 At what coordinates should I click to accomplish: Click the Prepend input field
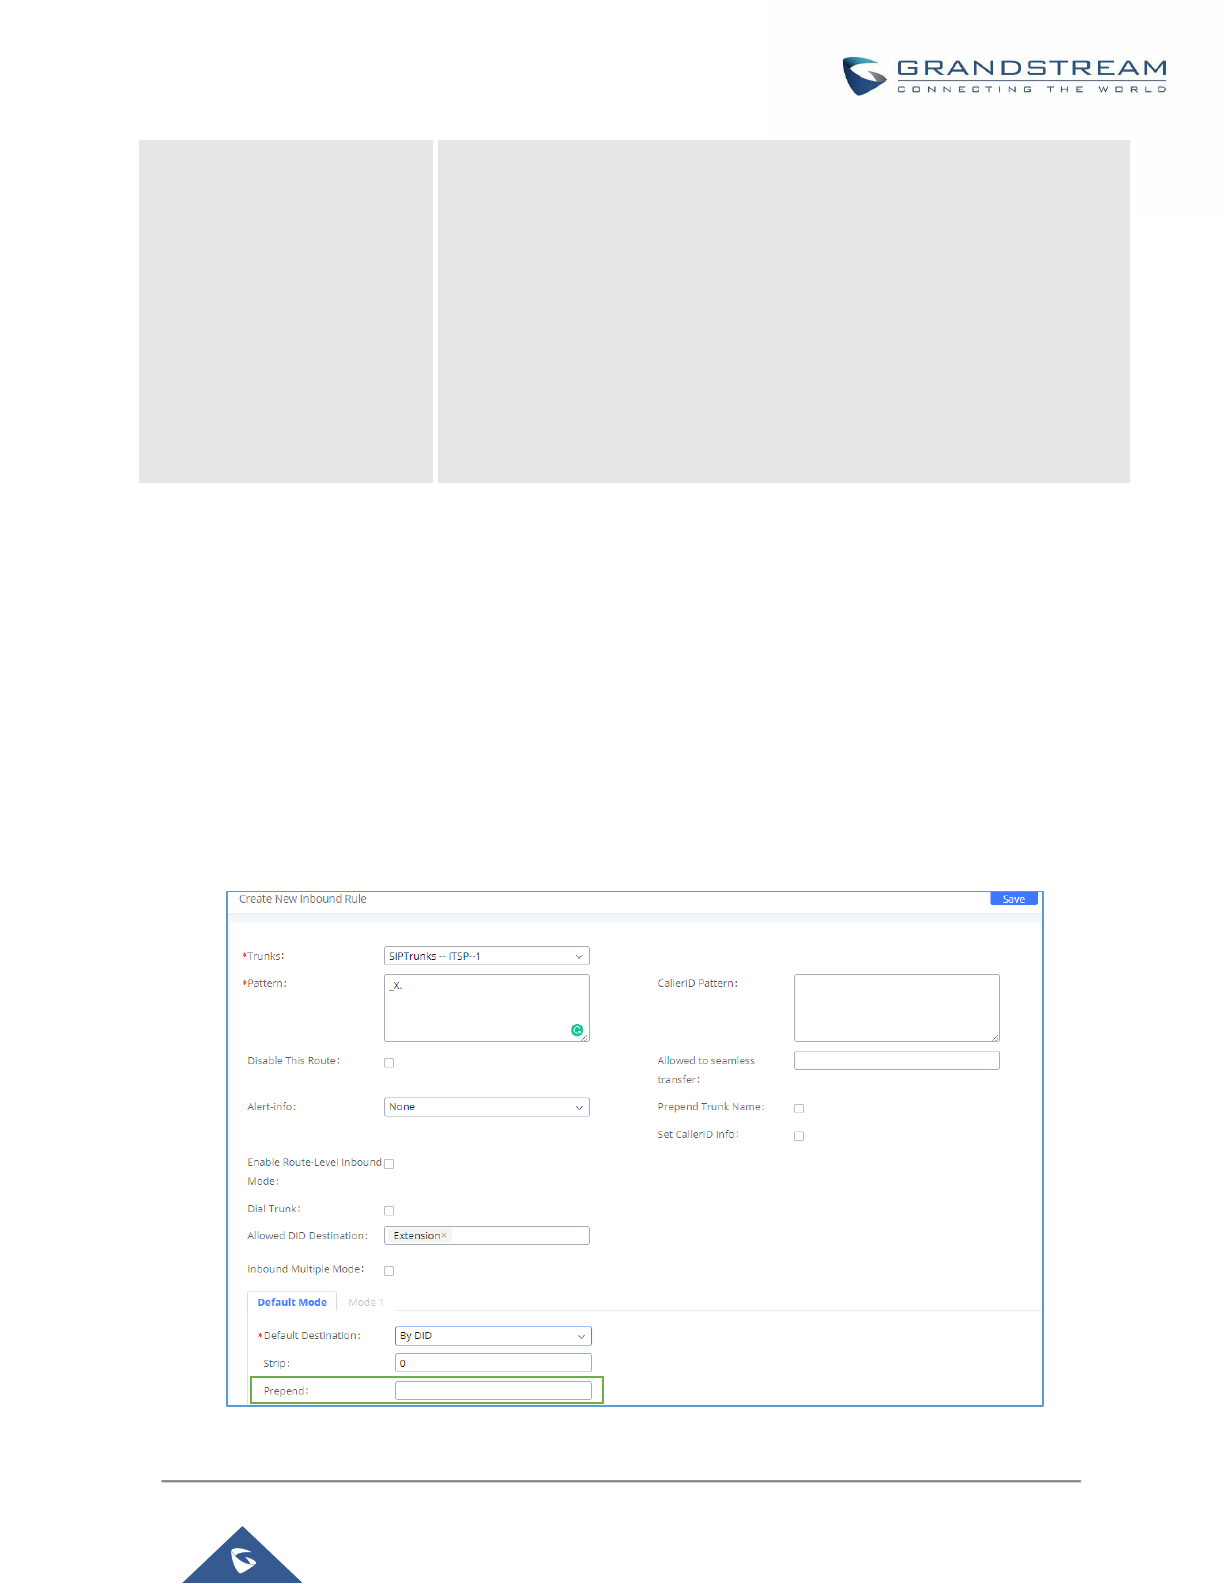(x=493, y=1391)
